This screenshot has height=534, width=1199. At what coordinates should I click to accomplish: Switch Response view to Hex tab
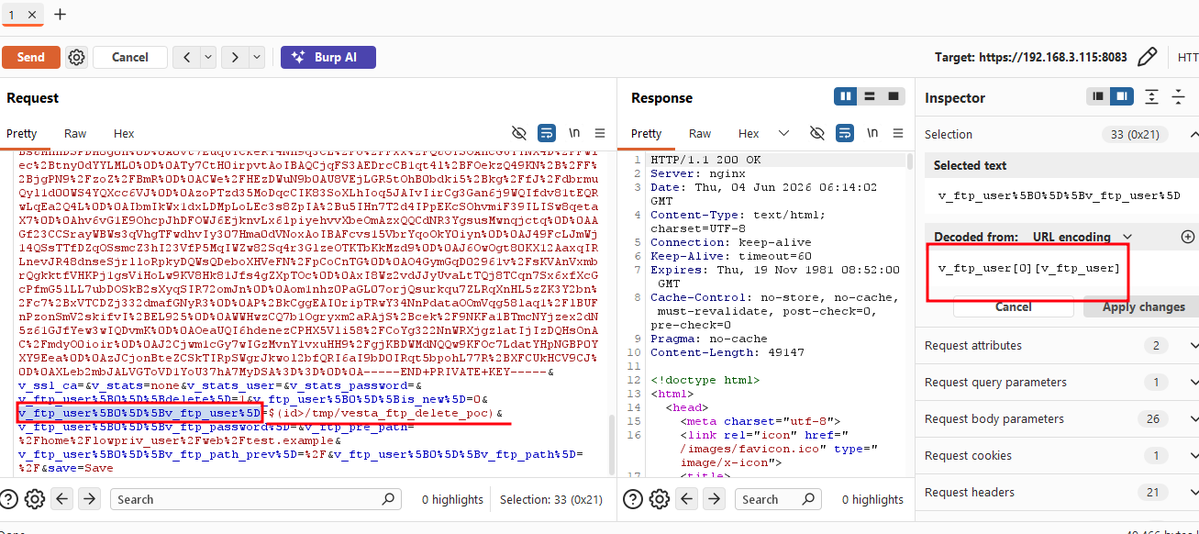[x=749, y=133]
